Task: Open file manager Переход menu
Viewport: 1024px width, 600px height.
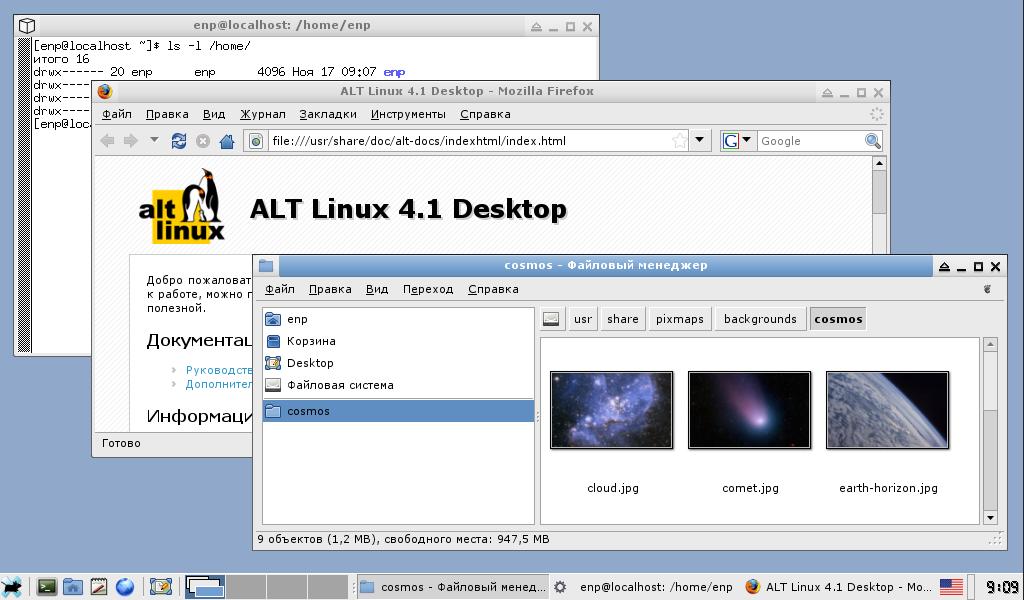Action: [428, 289]
